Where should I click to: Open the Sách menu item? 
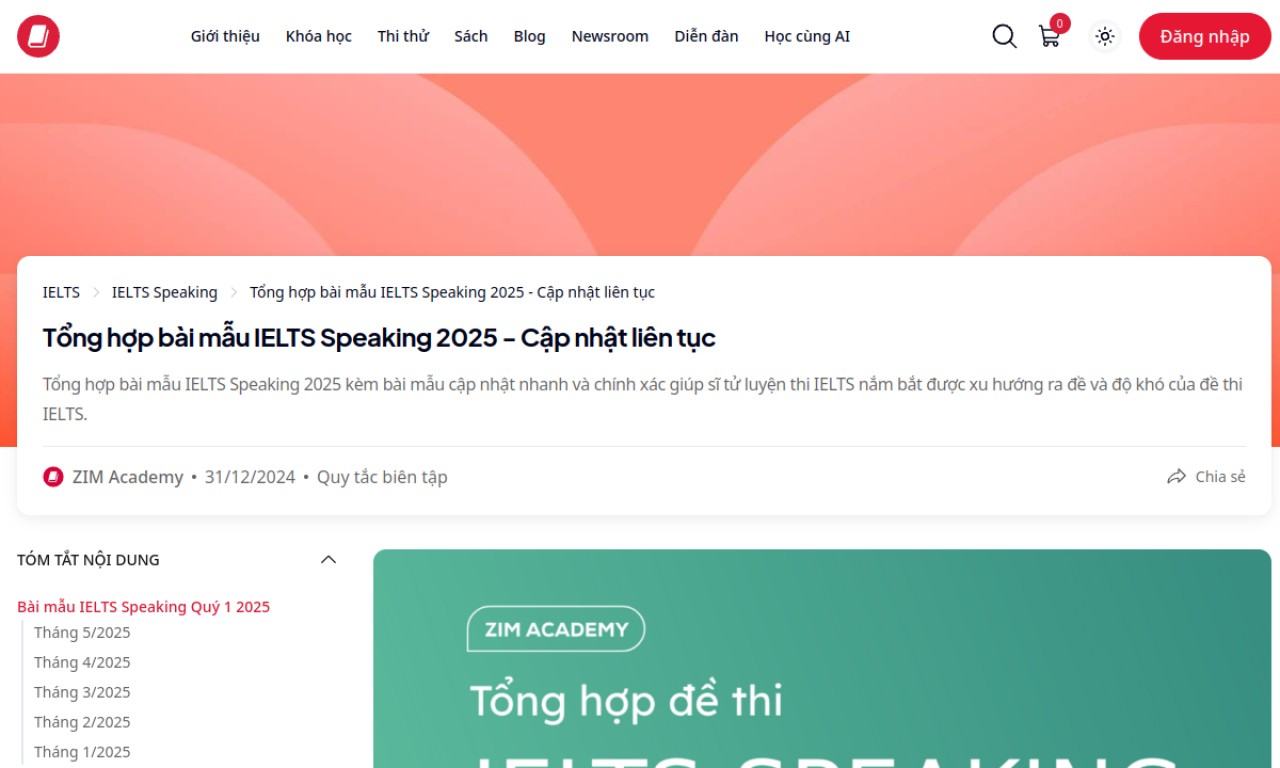point(471,36)
